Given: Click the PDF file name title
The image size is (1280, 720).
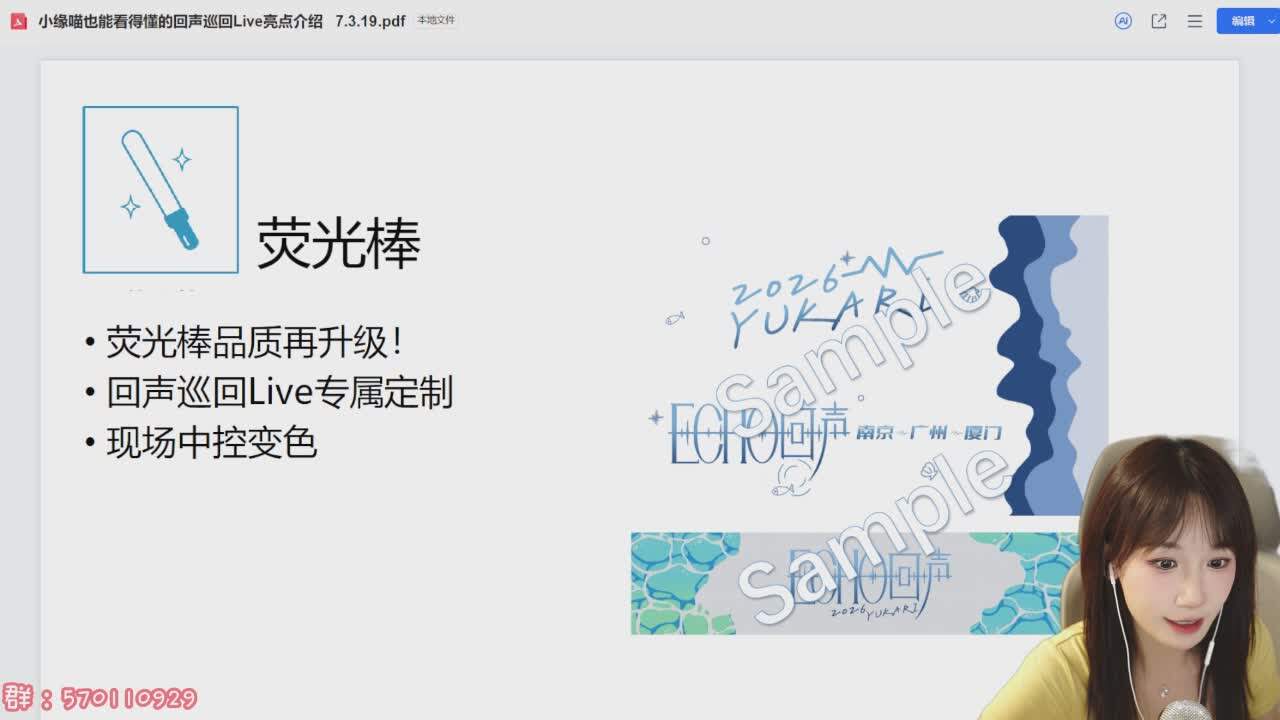Looking at the screenshot, I should [x=222, y=21].
